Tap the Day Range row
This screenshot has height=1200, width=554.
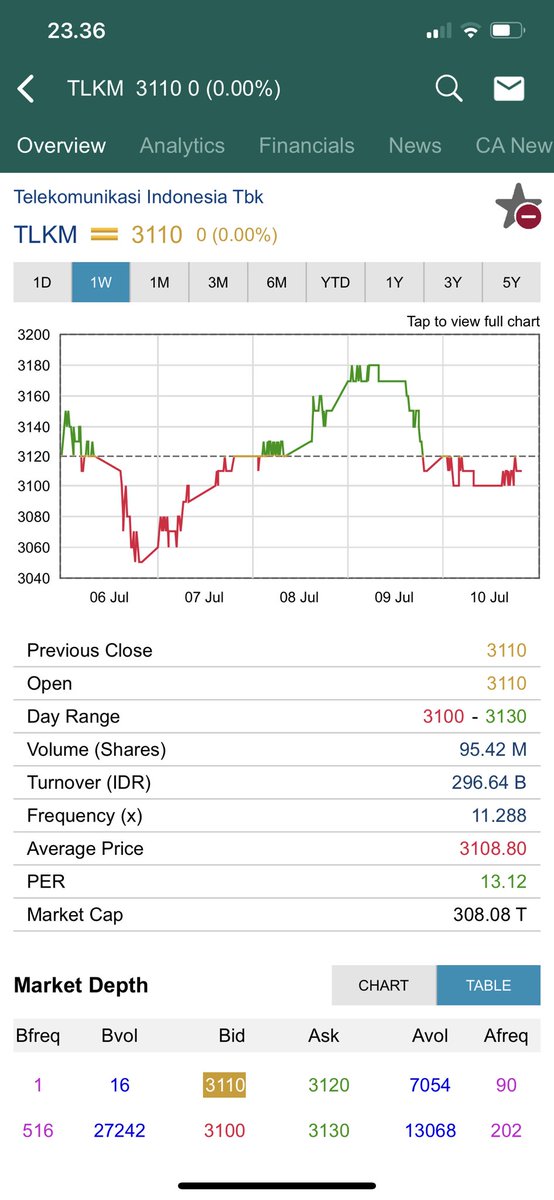[x=277, y=716]
